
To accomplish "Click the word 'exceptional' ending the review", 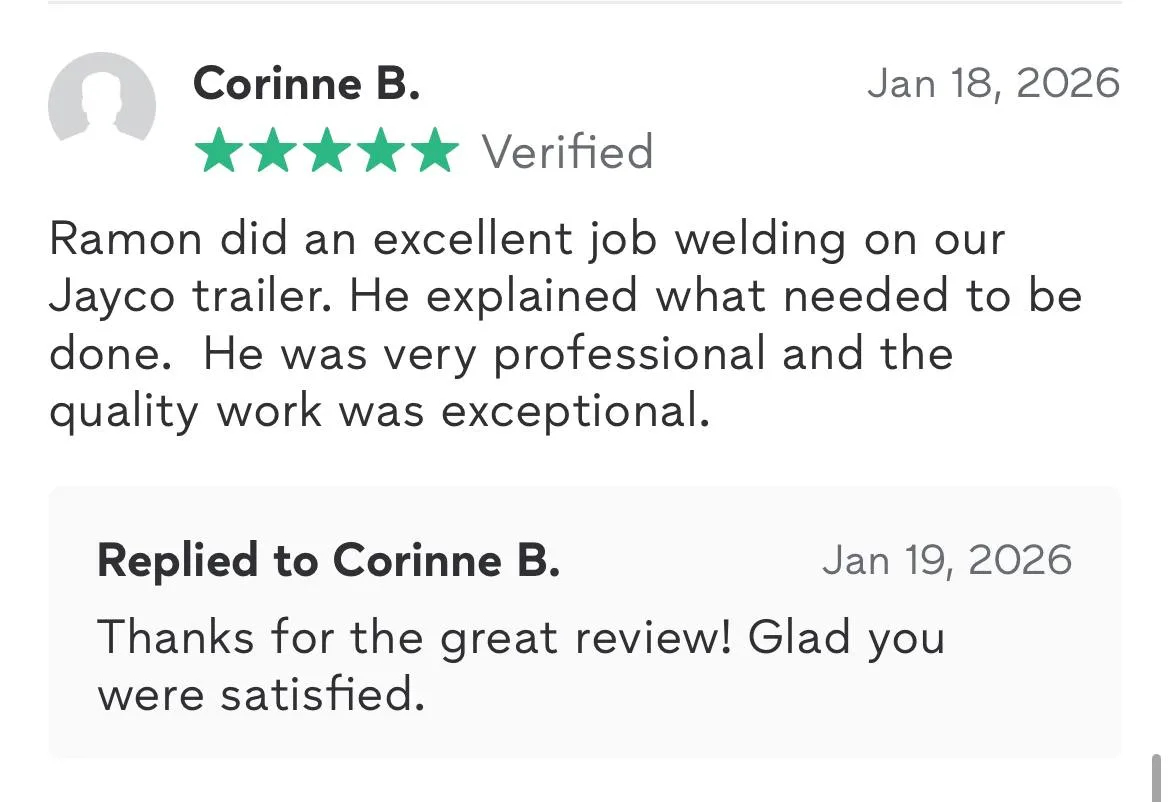I will [x=575, y=410].
